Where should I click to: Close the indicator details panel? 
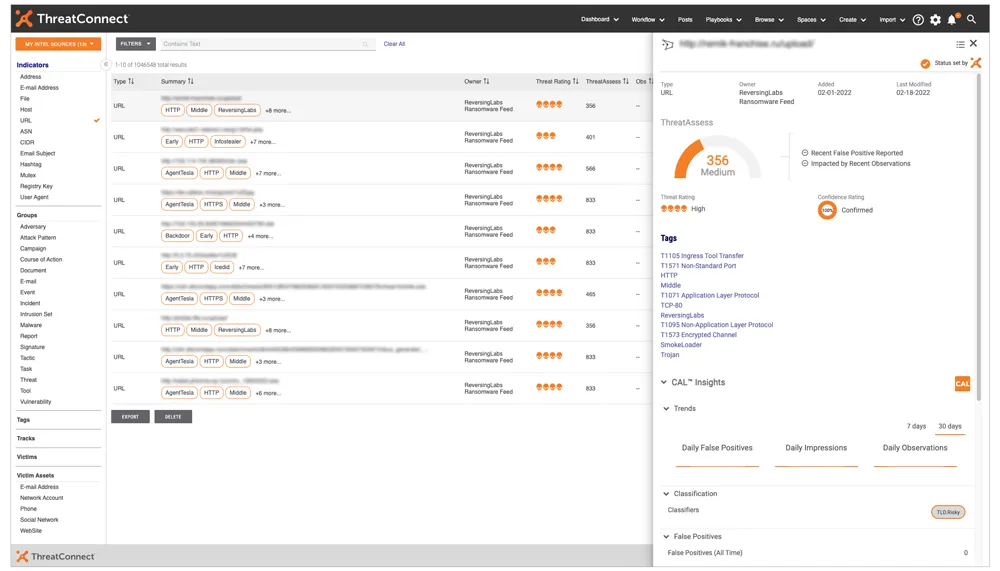click(973, 43)
